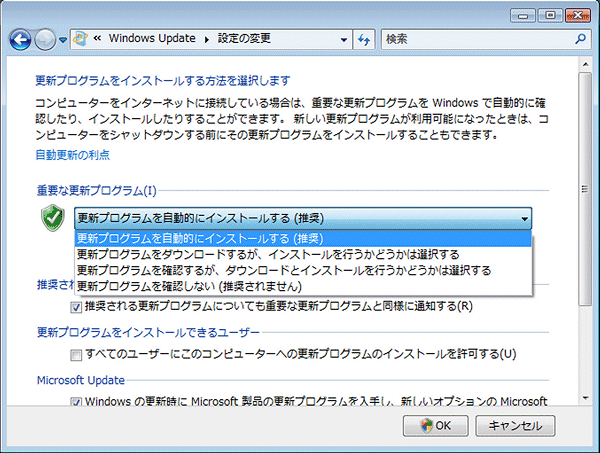Click the 設定の変更 breadcrumb
600x453 pixels.
pyautogui.click(x=244, y=38)
